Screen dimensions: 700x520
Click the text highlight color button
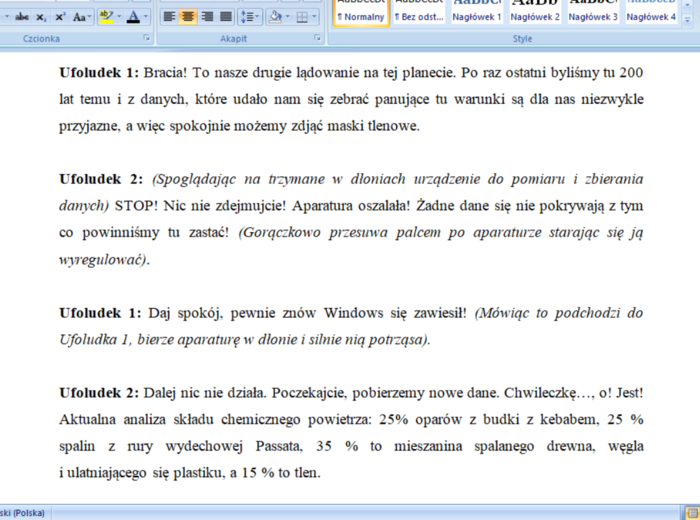click(x=106, y=17)
